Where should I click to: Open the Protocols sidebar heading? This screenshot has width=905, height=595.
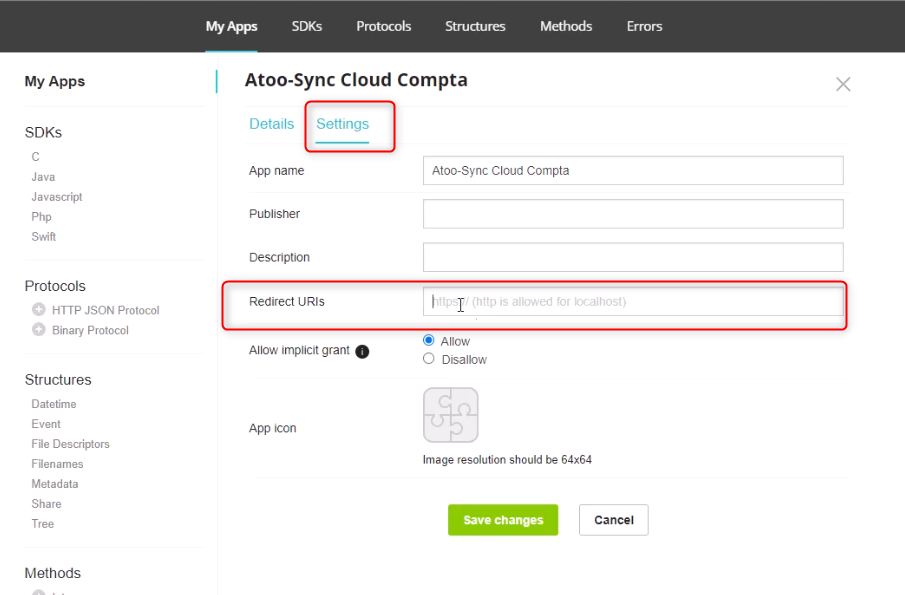(x=55, y=286)
